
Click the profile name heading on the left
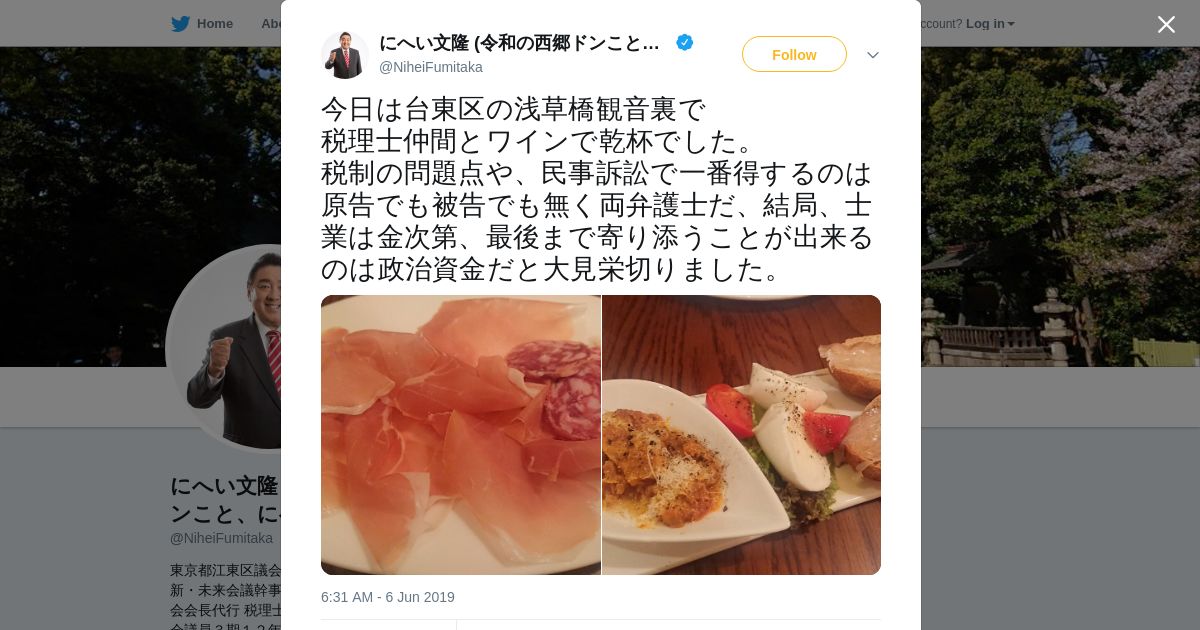226,499
